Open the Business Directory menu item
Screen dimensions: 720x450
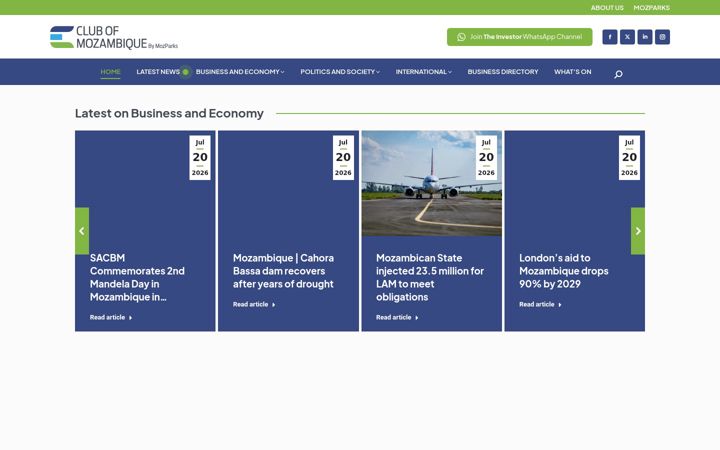click(x=503, y=72)
